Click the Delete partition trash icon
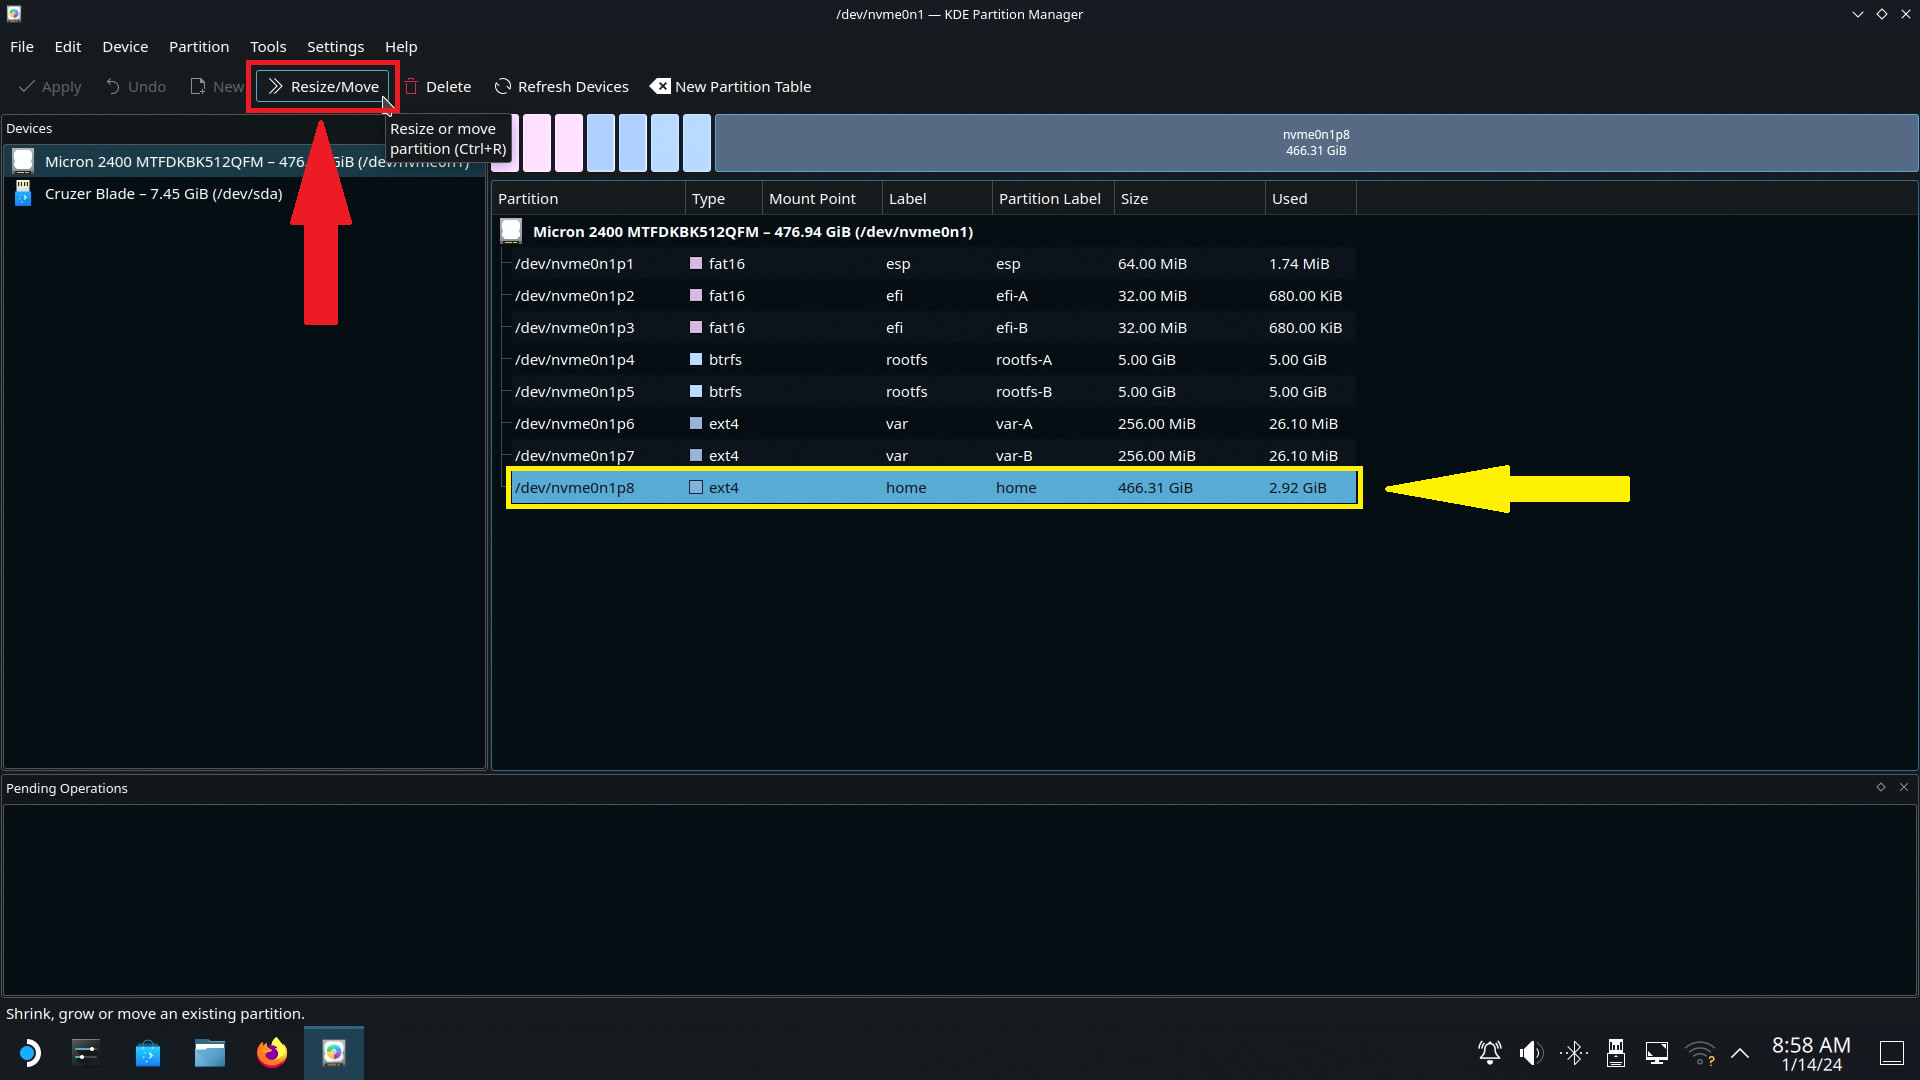 [x=411, y=87]
